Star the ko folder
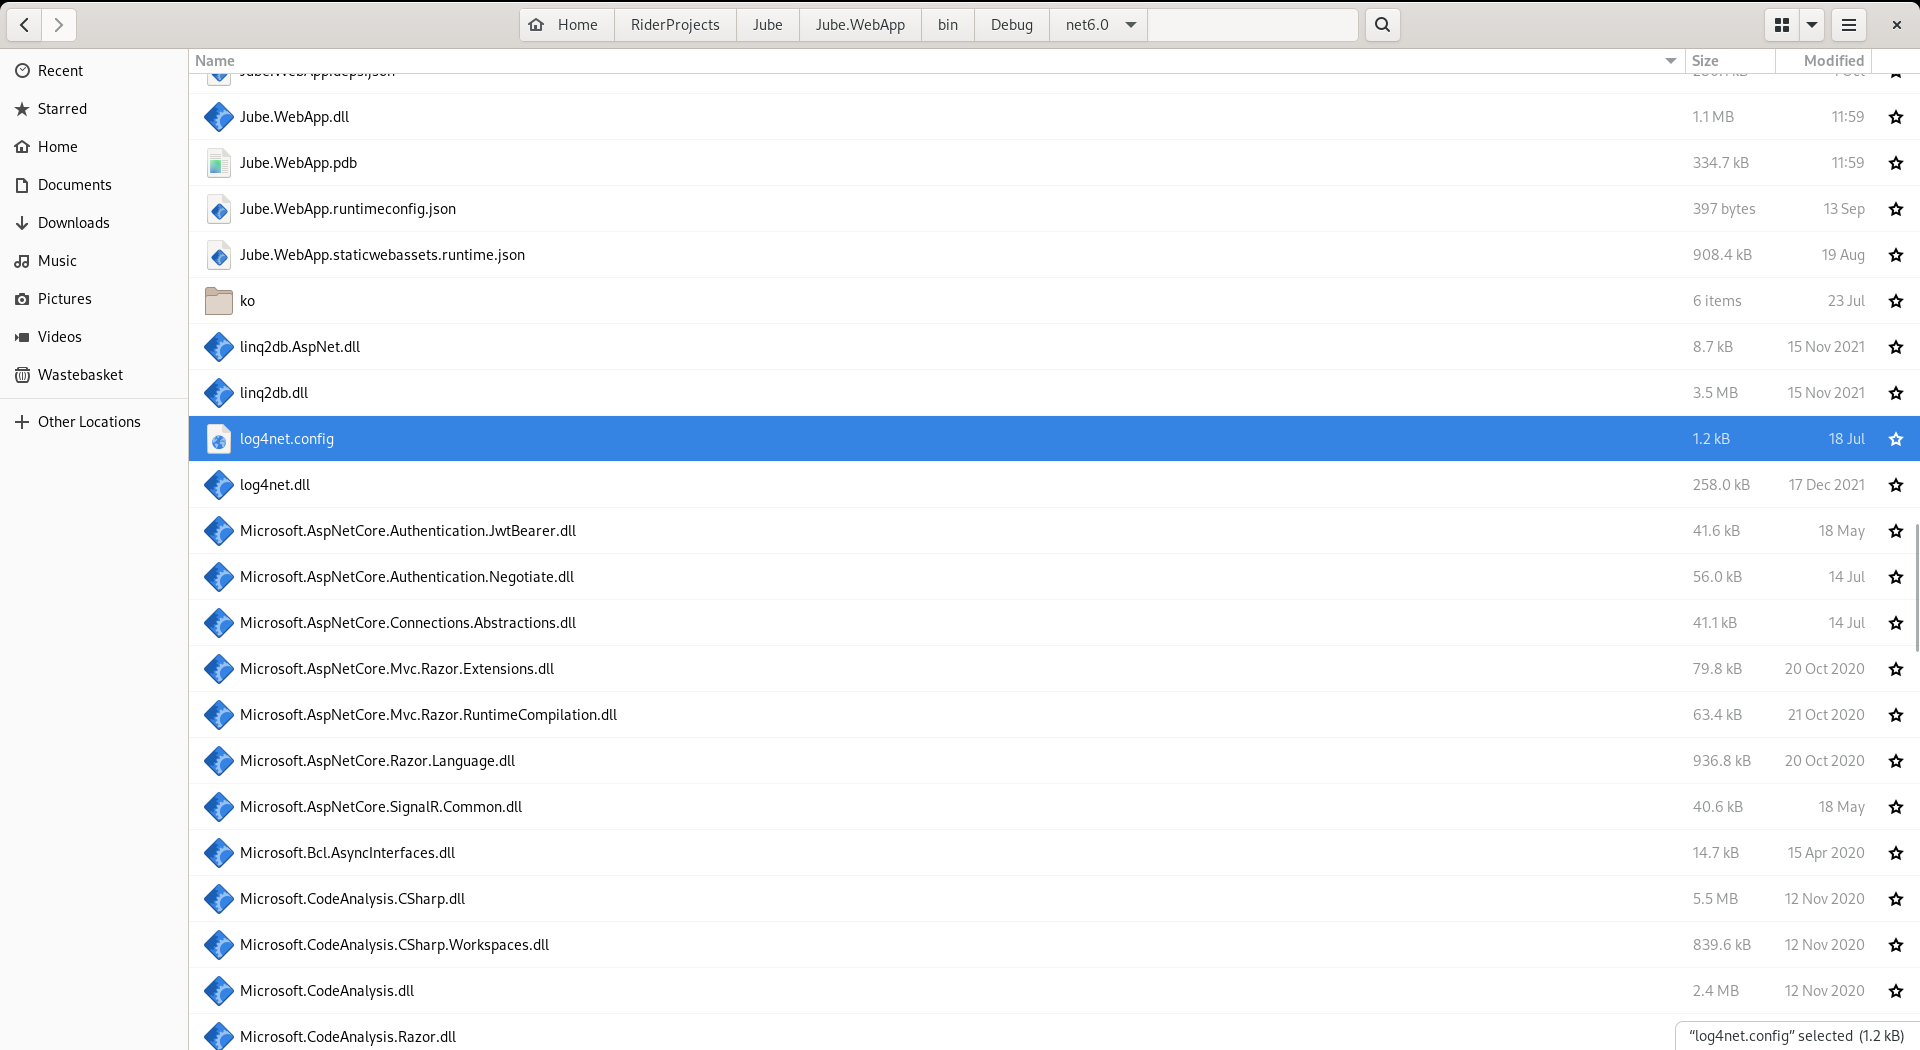 1895,301
